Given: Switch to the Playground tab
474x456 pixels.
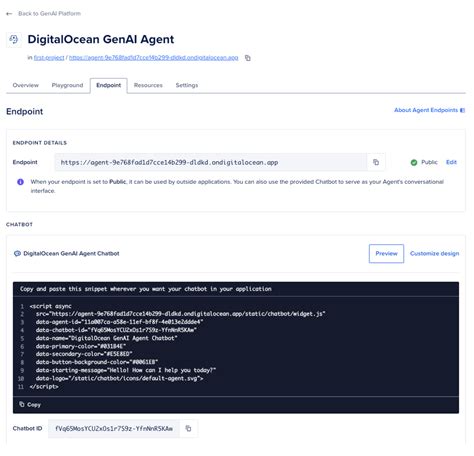Looking at the screenshot, I should (x=67, y=85).
